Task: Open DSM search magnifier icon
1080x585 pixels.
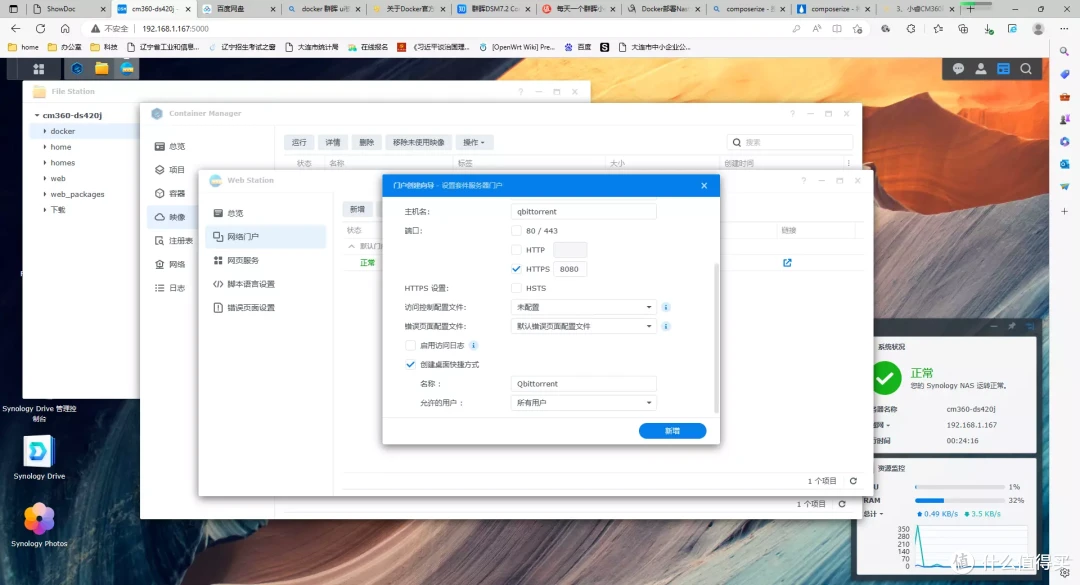Action: pyautogui.click(x=1026, y=69)
